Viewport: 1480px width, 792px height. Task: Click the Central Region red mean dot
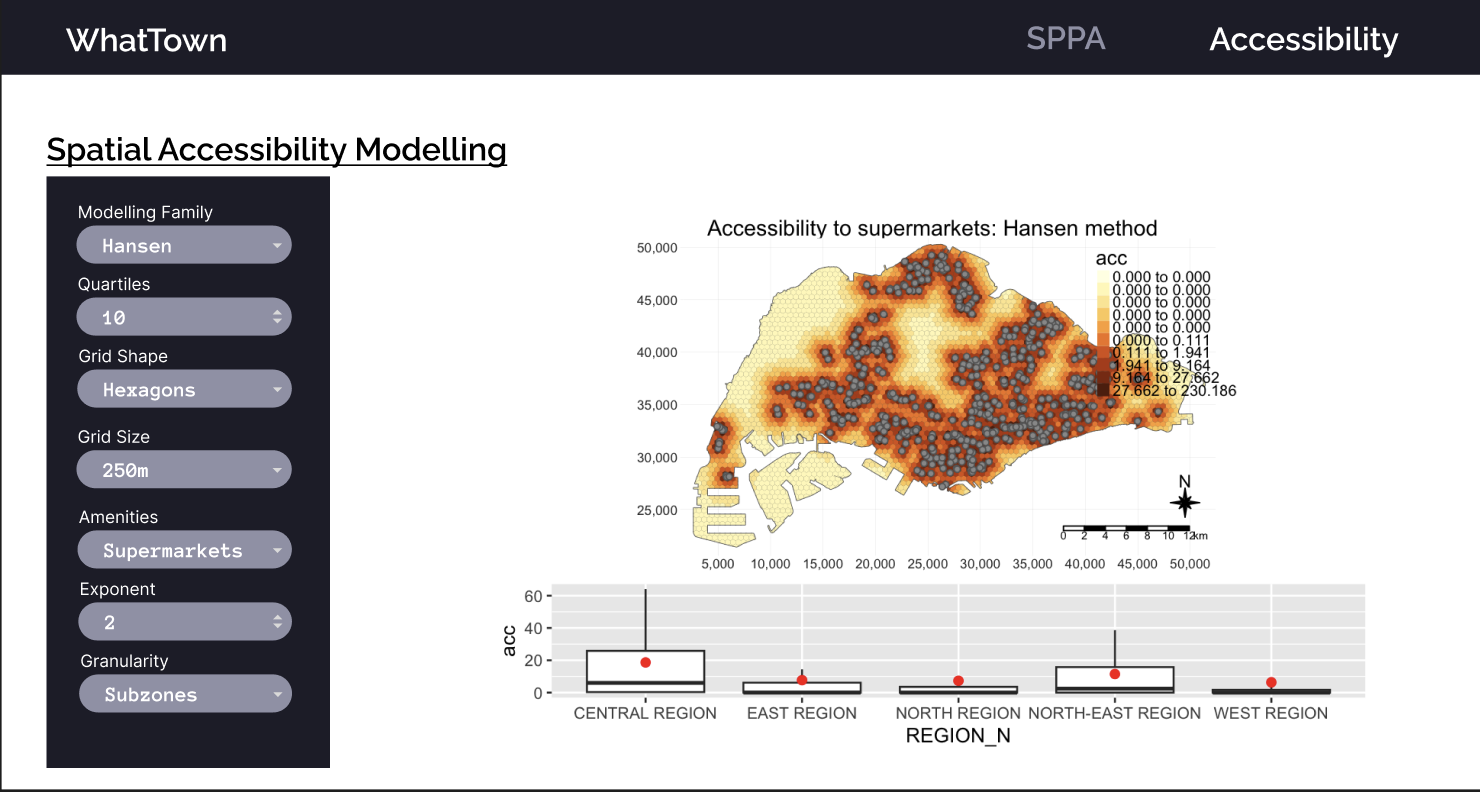646,662
